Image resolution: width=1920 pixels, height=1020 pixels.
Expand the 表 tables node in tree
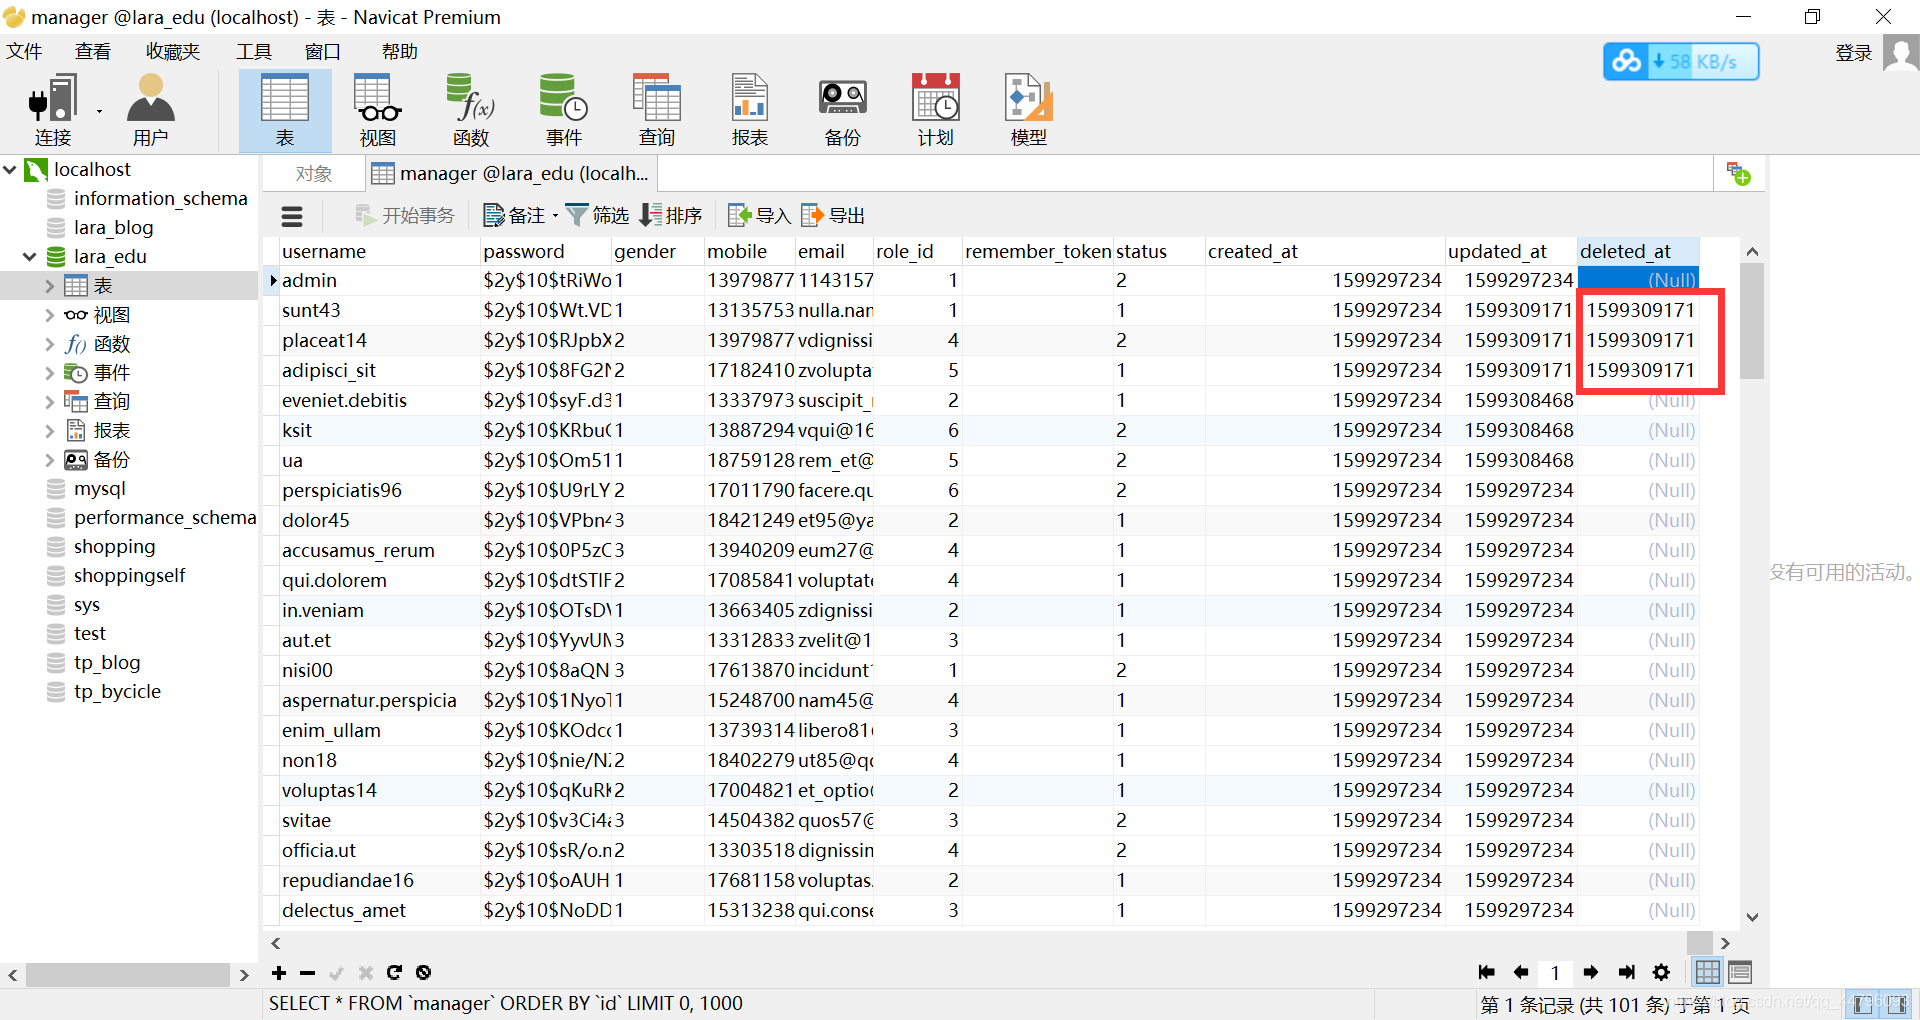tap(49, 286)
